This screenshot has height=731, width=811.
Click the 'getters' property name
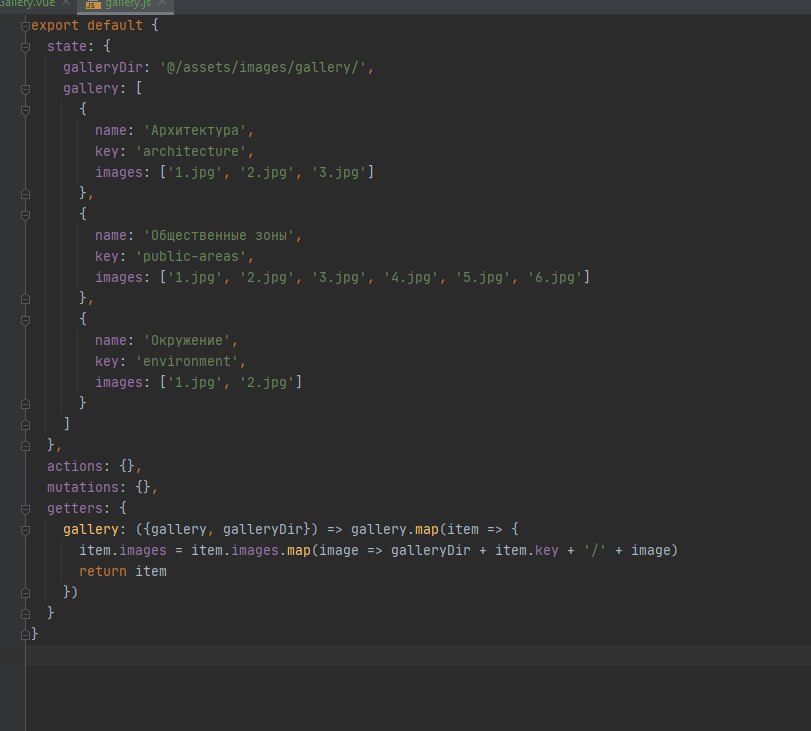[x=75, y=508]
